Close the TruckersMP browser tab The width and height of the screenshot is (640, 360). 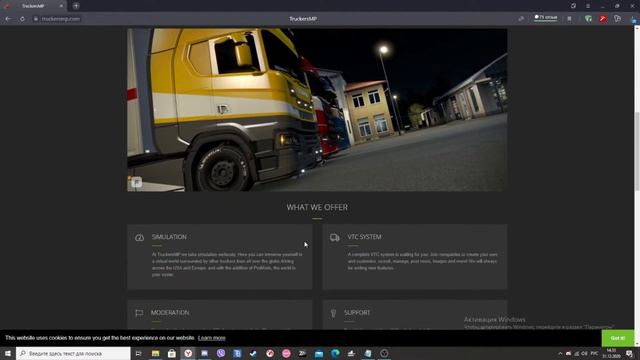[x=61, y=6]
